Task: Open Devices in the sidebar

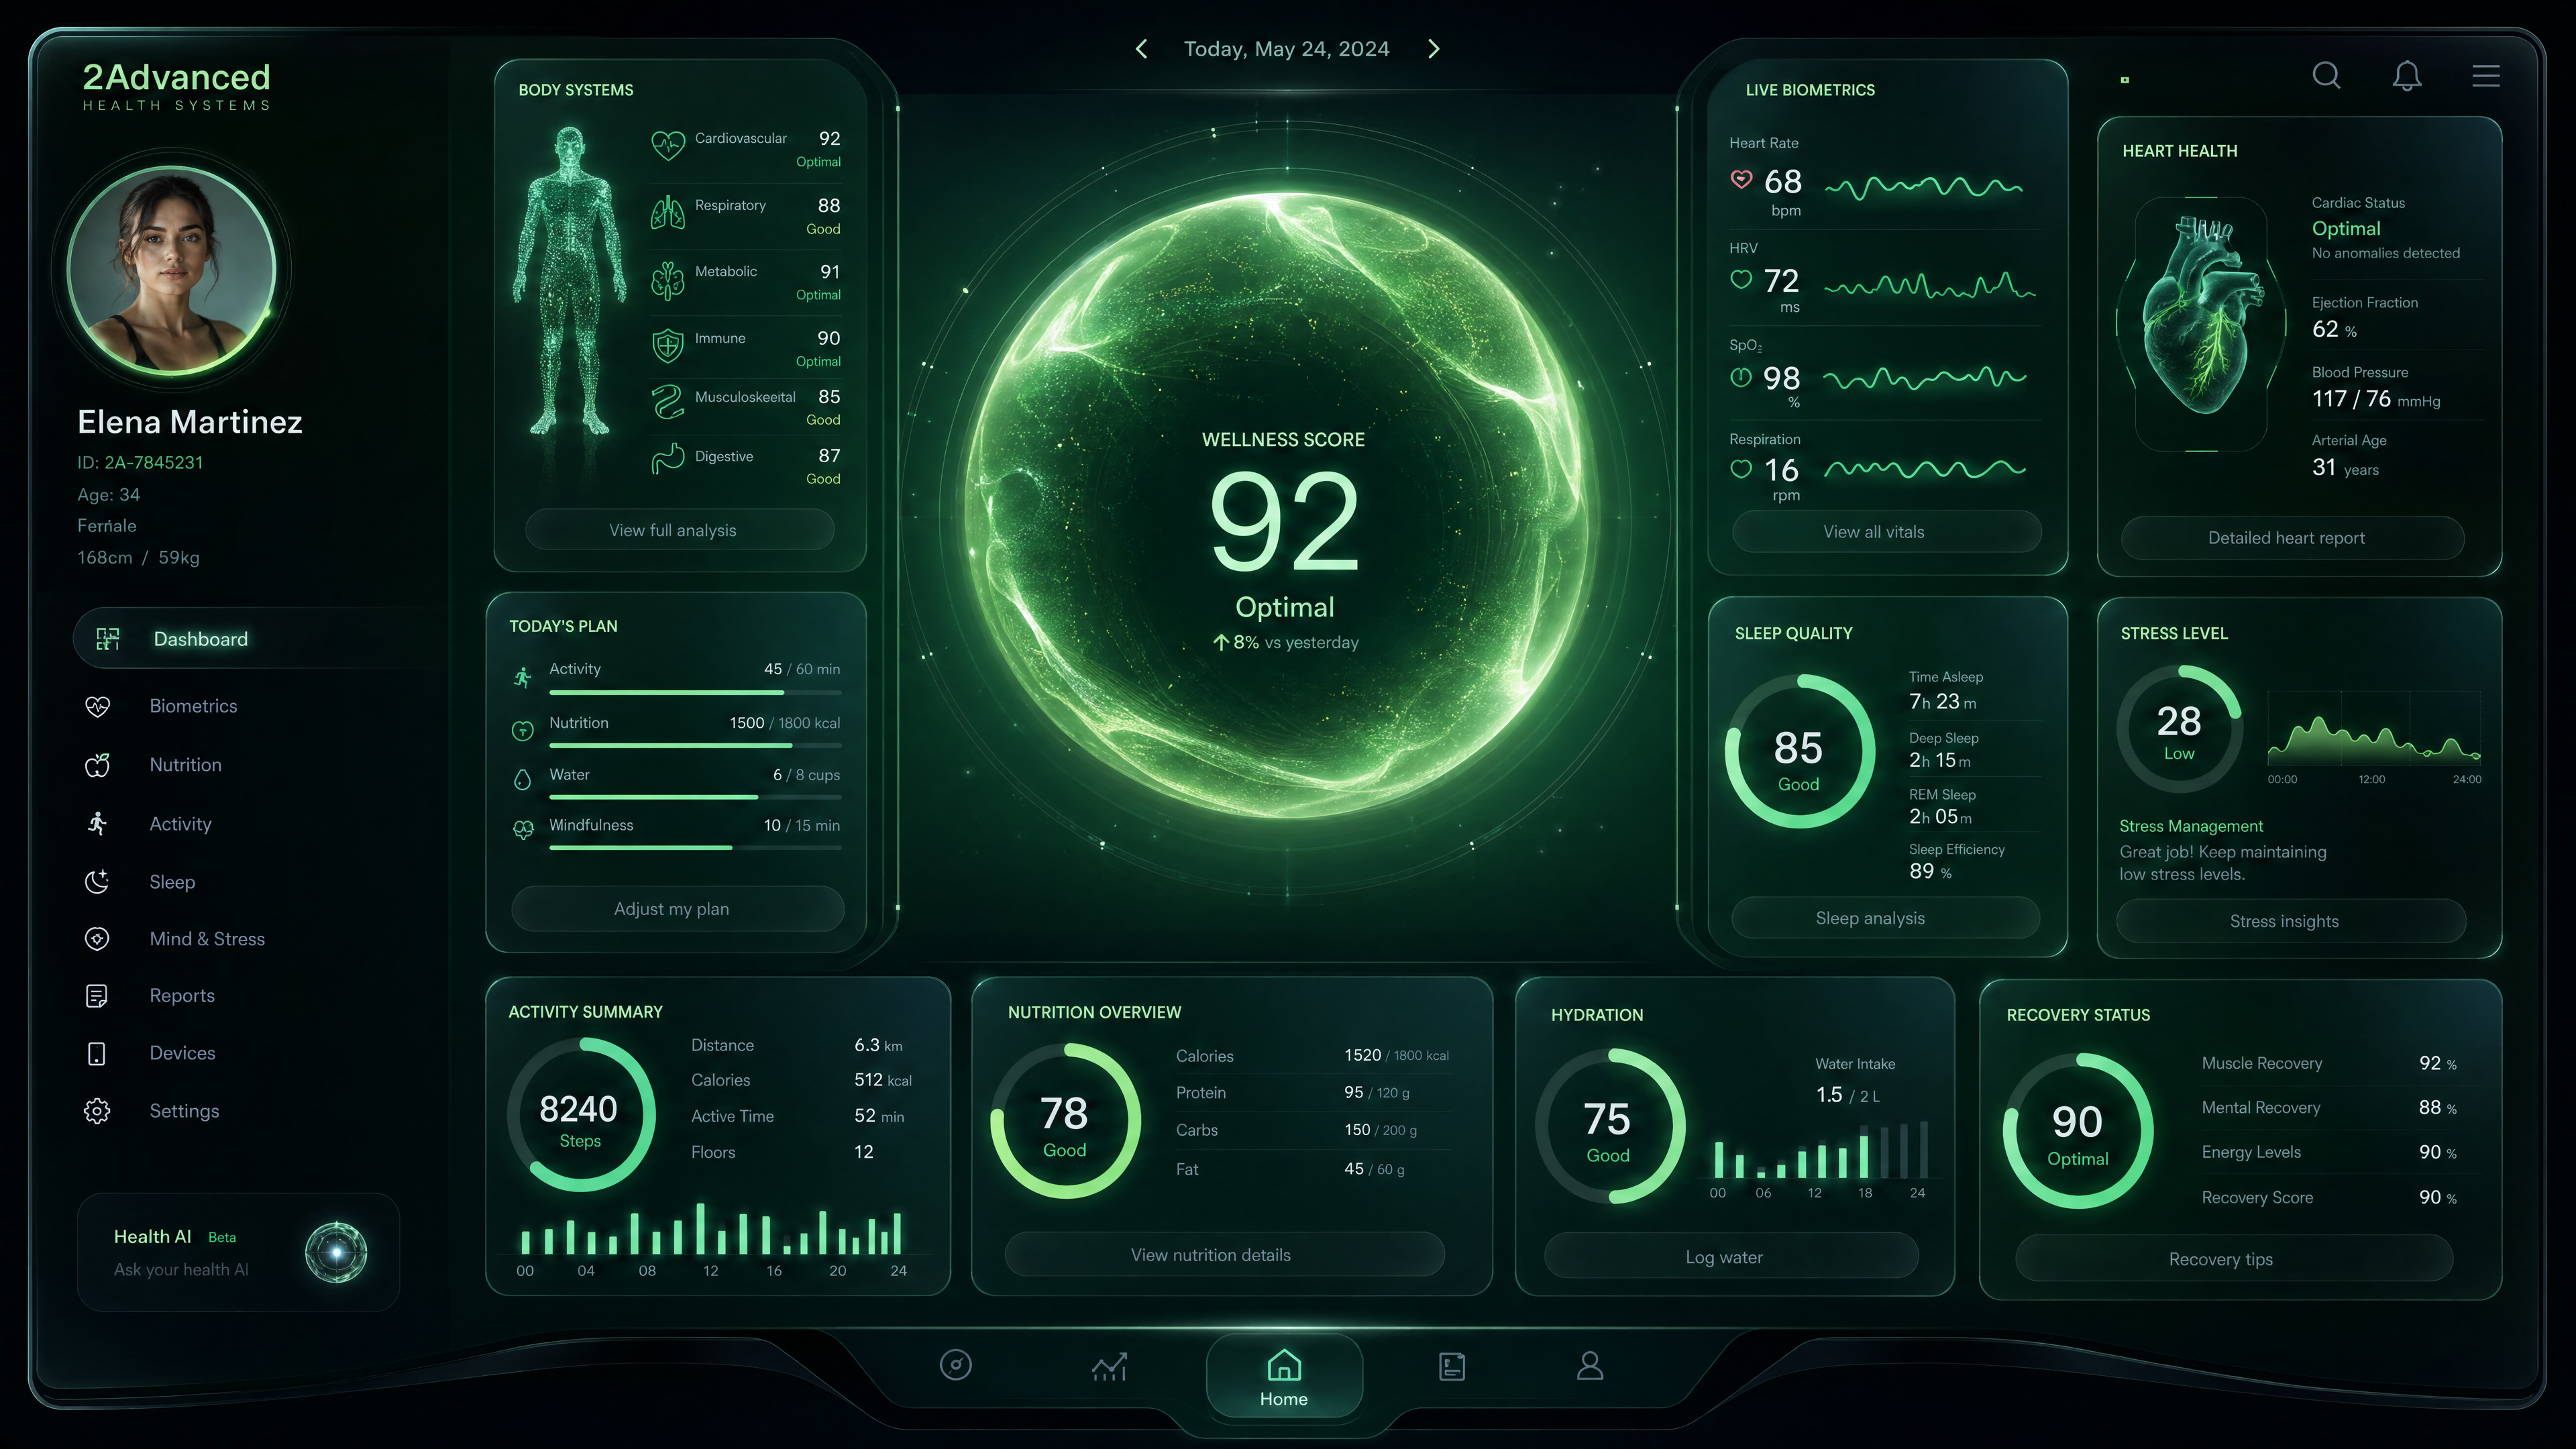Action: tap(151, 1053)
